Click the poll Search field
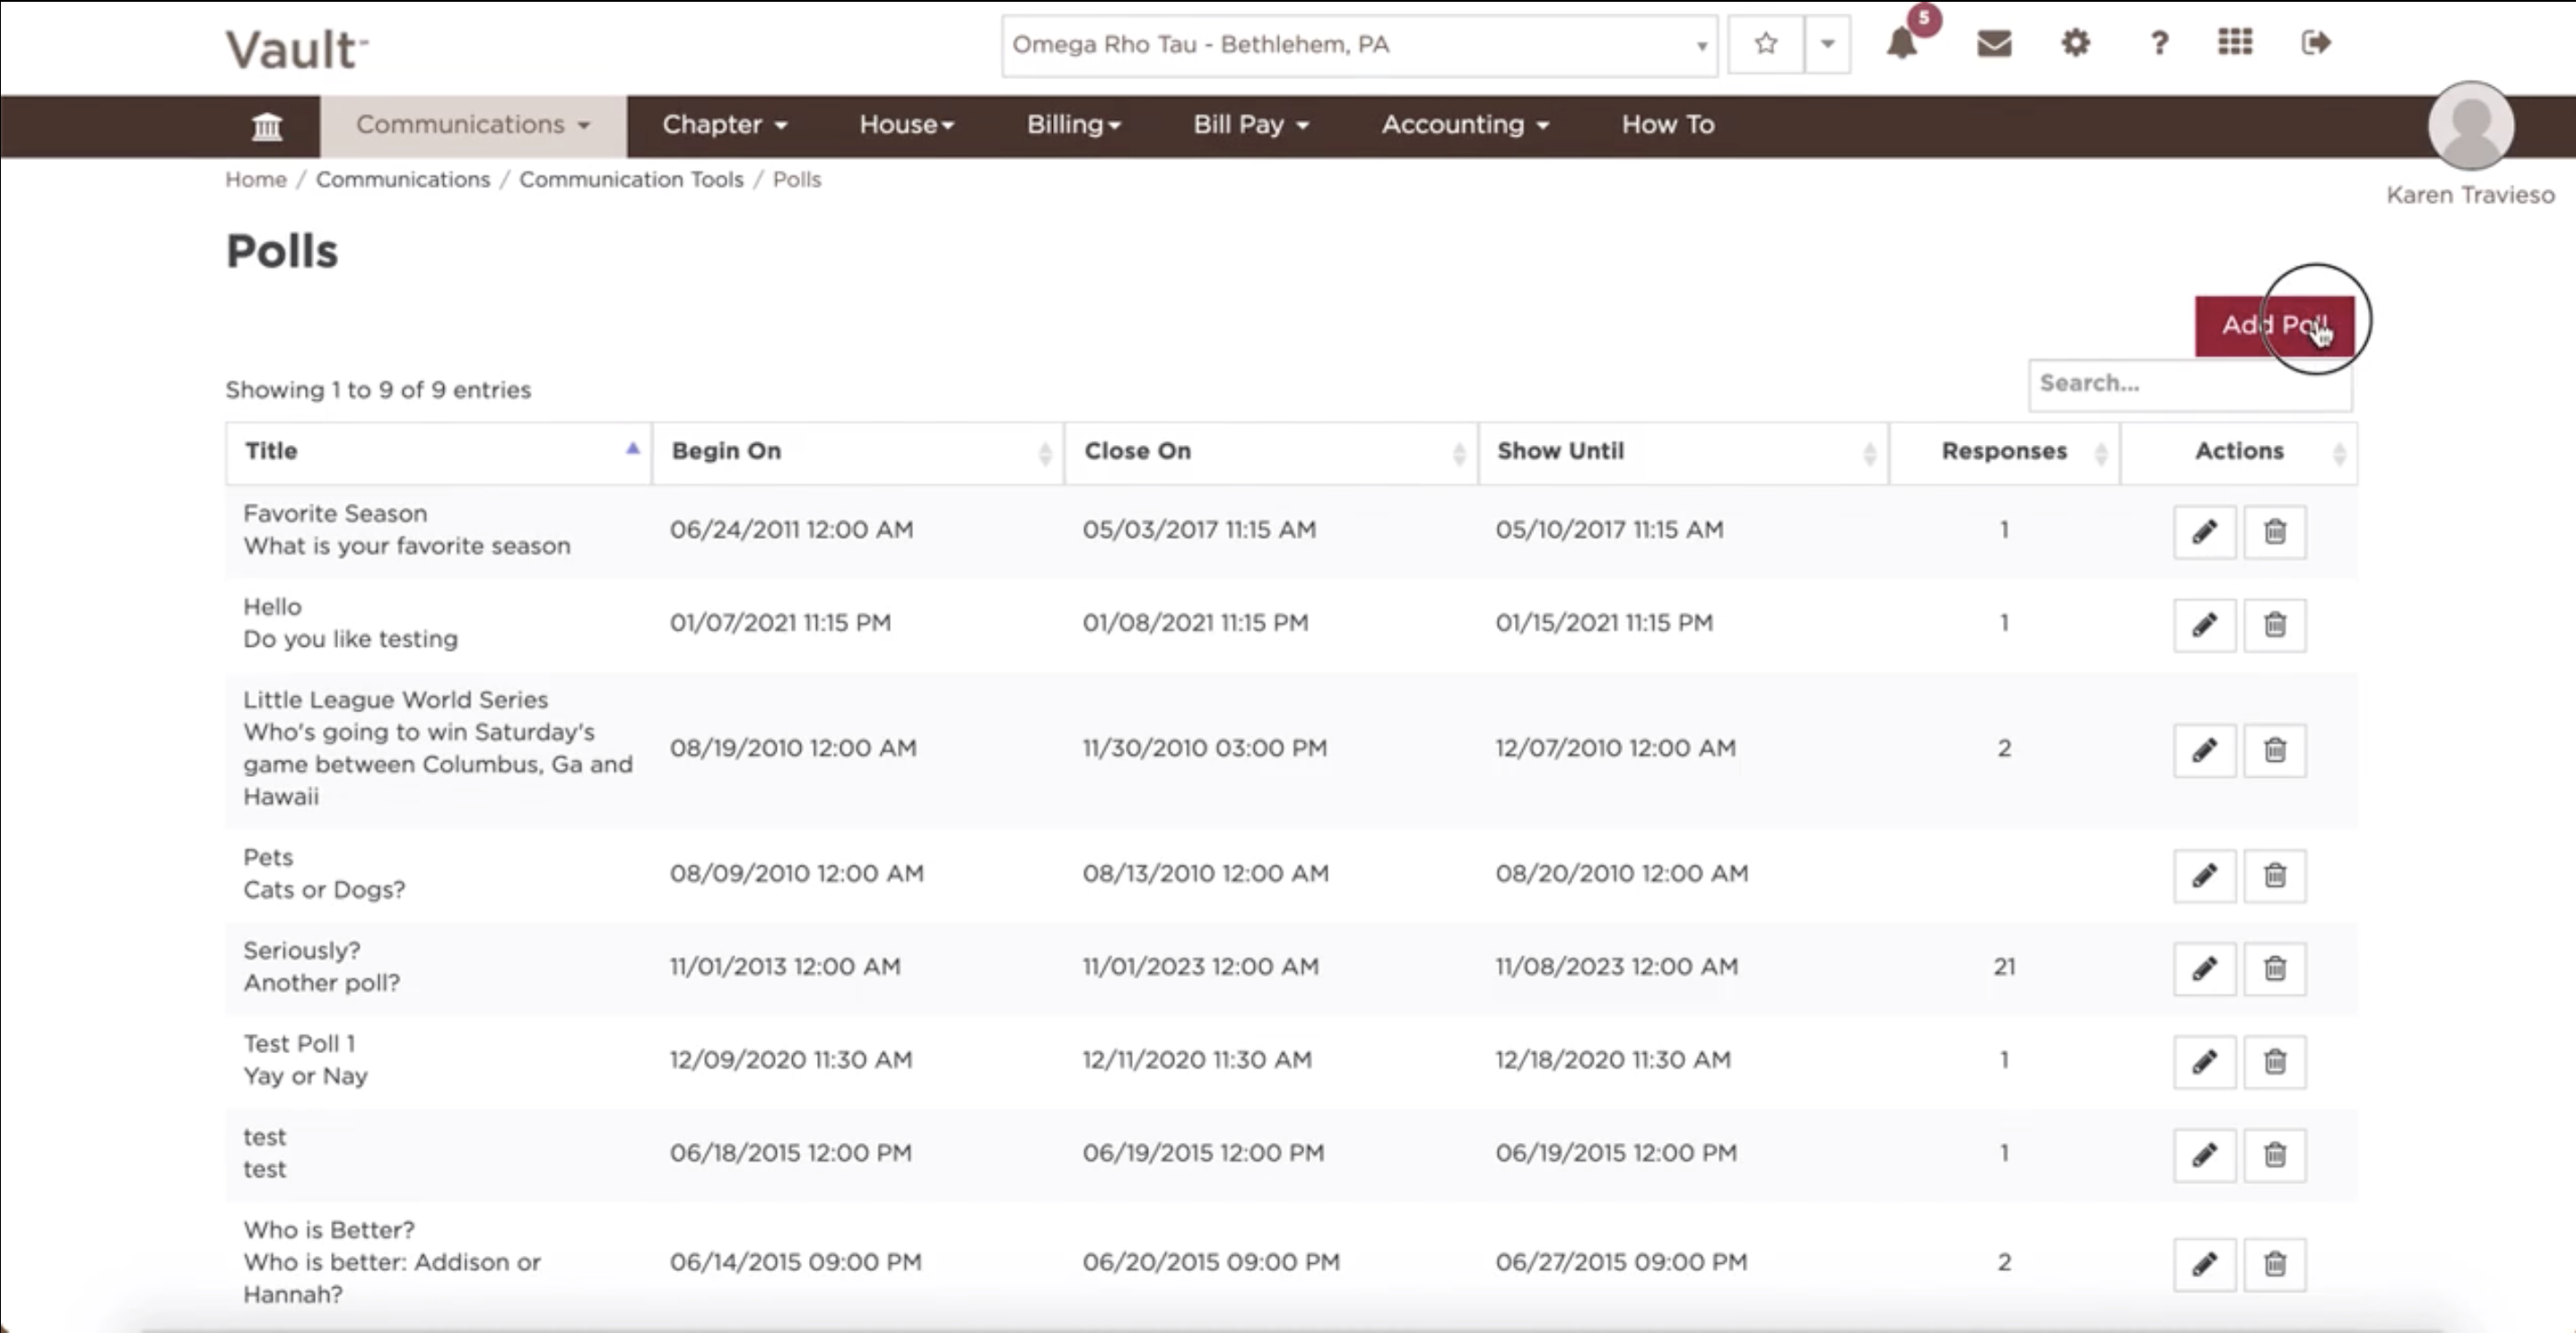The width and height of the screenshot is (2576, 1333). coord(2190,384)
